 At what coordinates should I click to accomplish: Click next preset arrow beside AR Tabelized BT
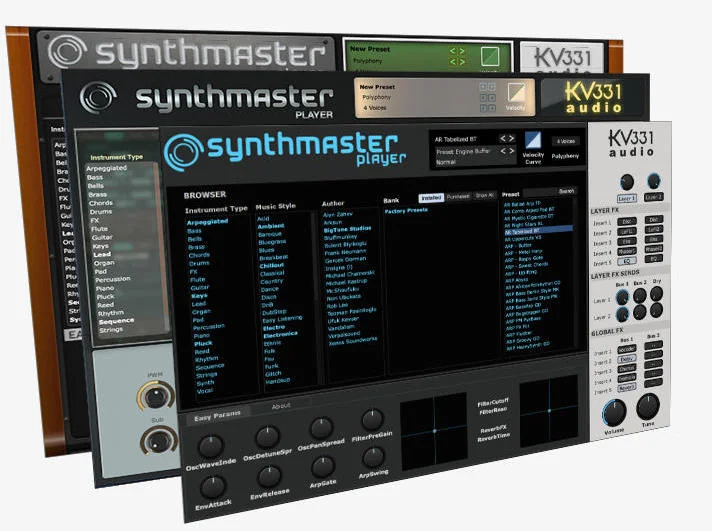point(512,139)
